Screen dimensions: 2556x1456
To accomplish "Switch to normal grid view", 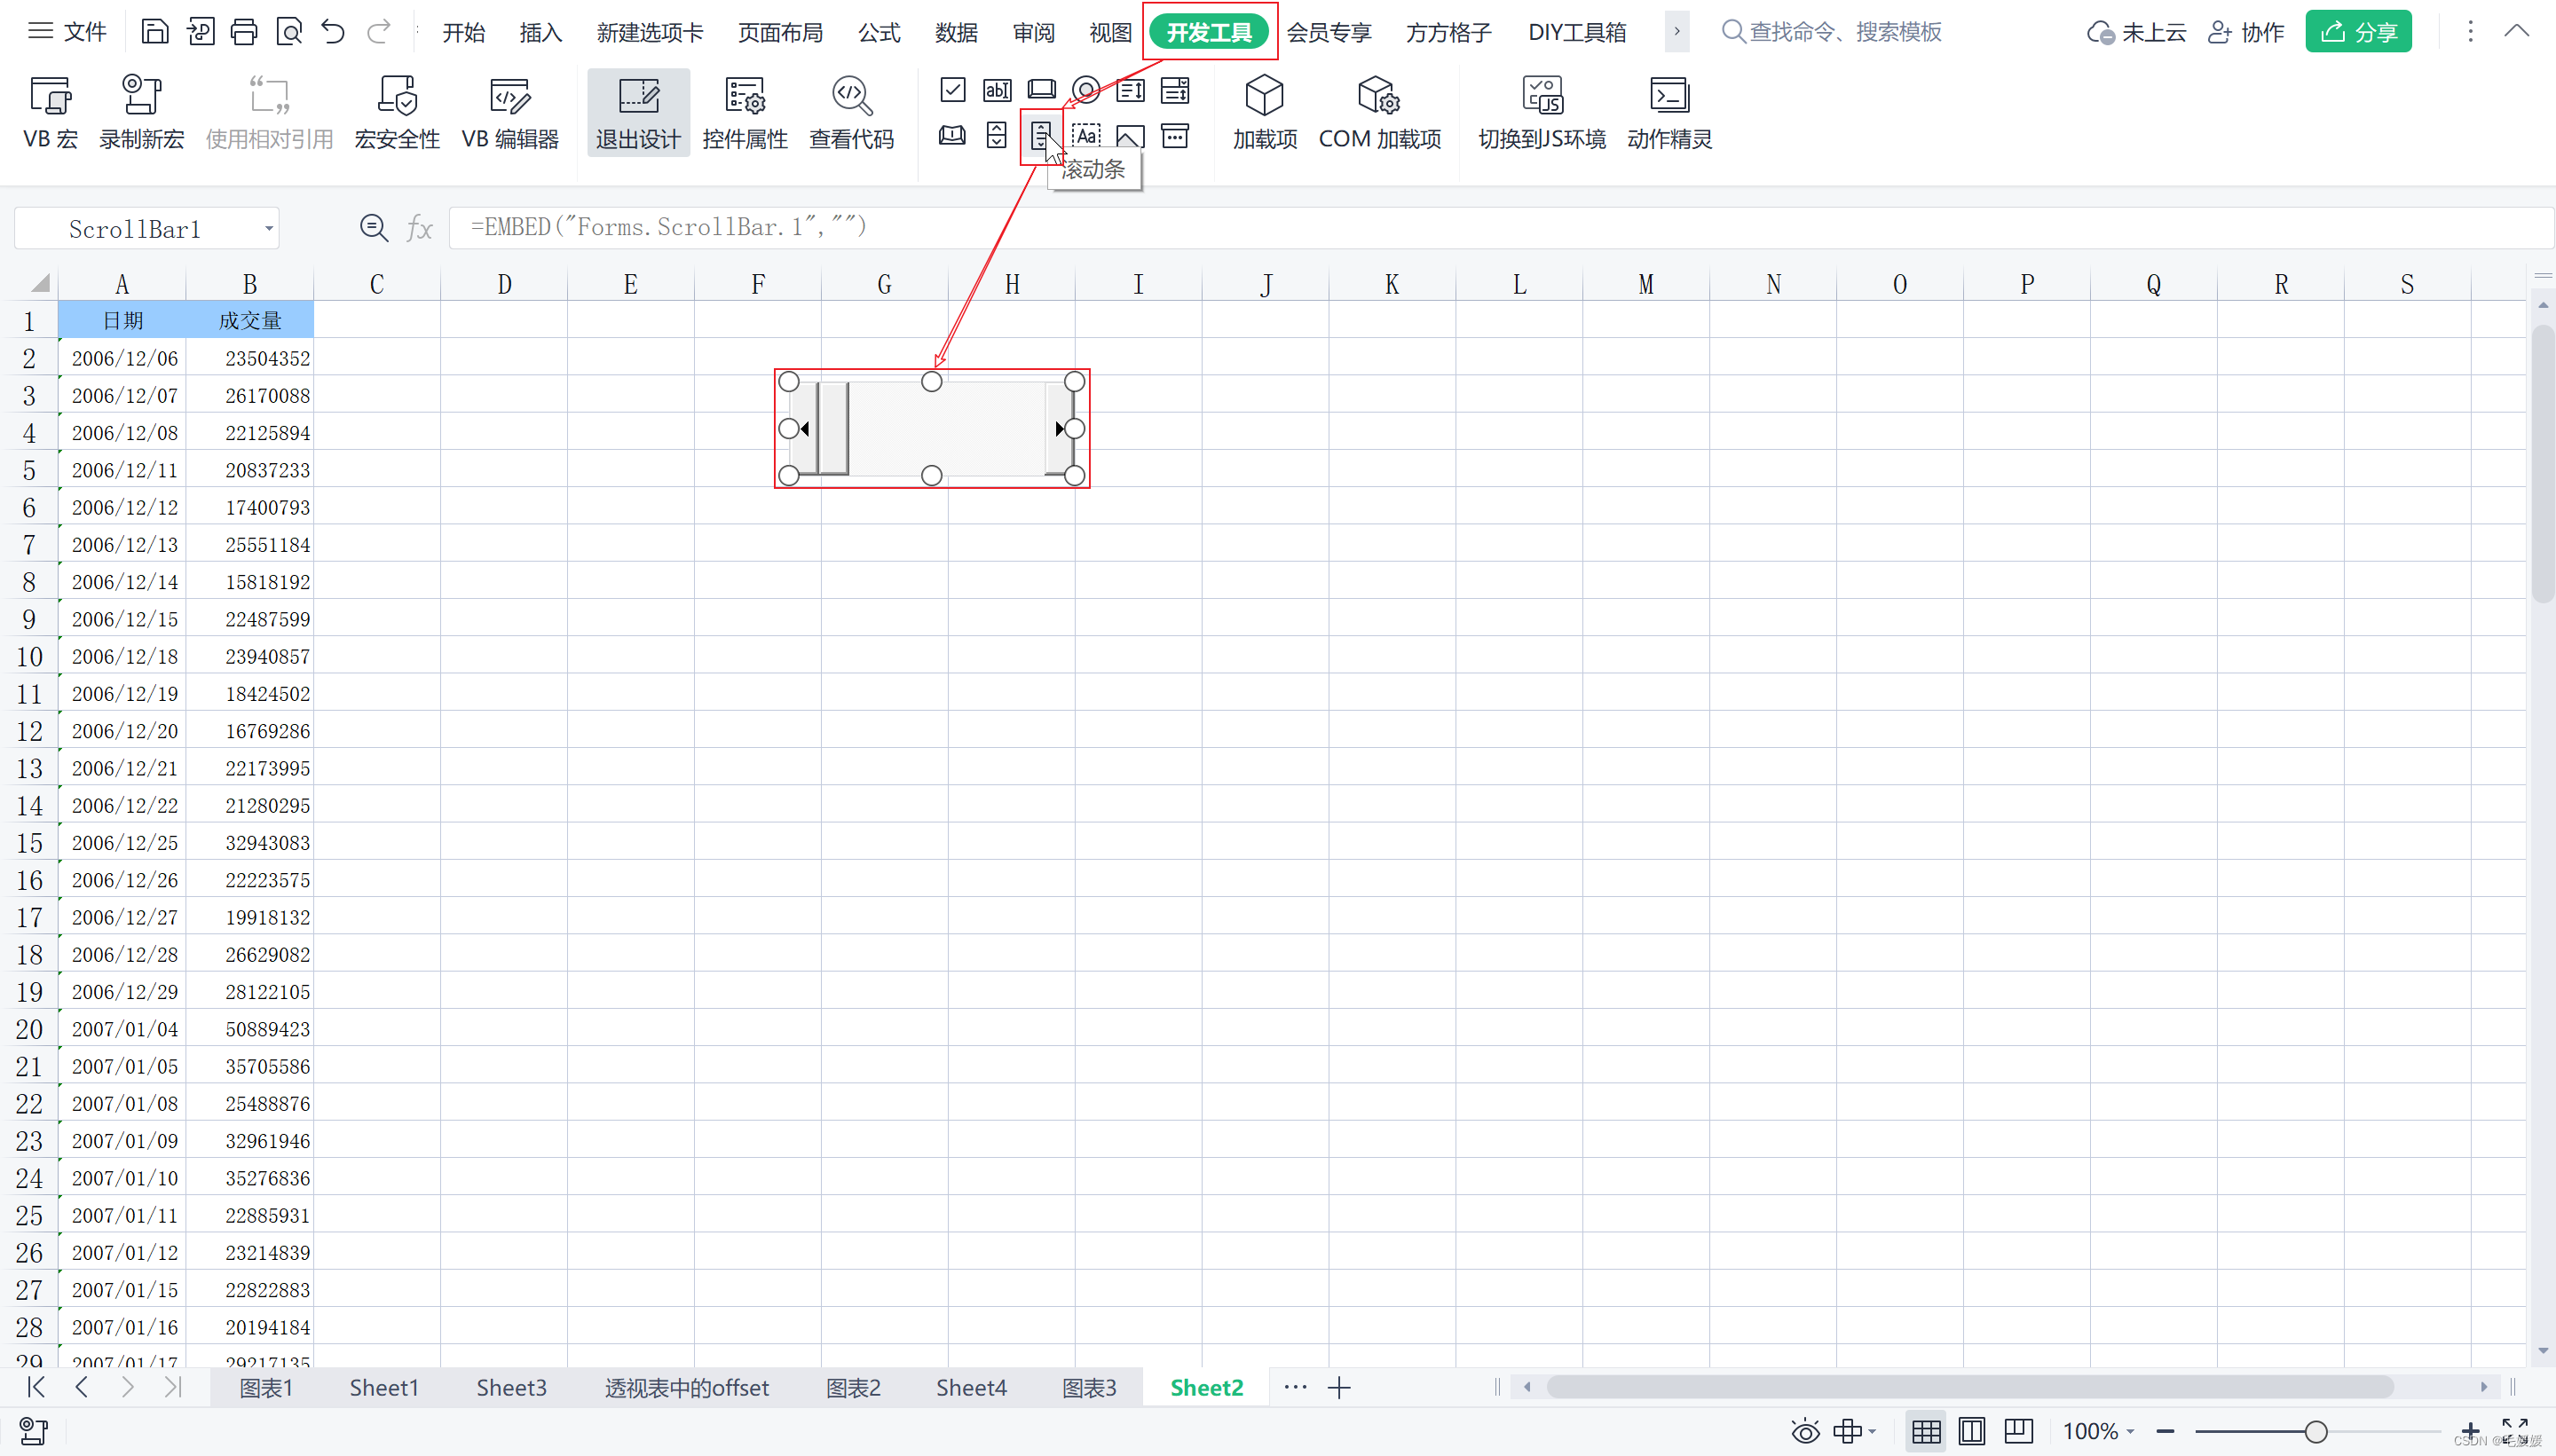I will pos(1926,1432).
